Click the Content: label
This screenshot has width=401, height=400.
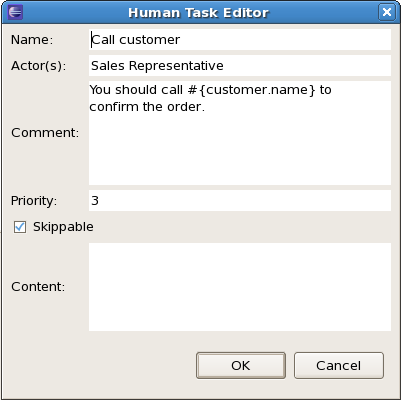tap(38, 287)
